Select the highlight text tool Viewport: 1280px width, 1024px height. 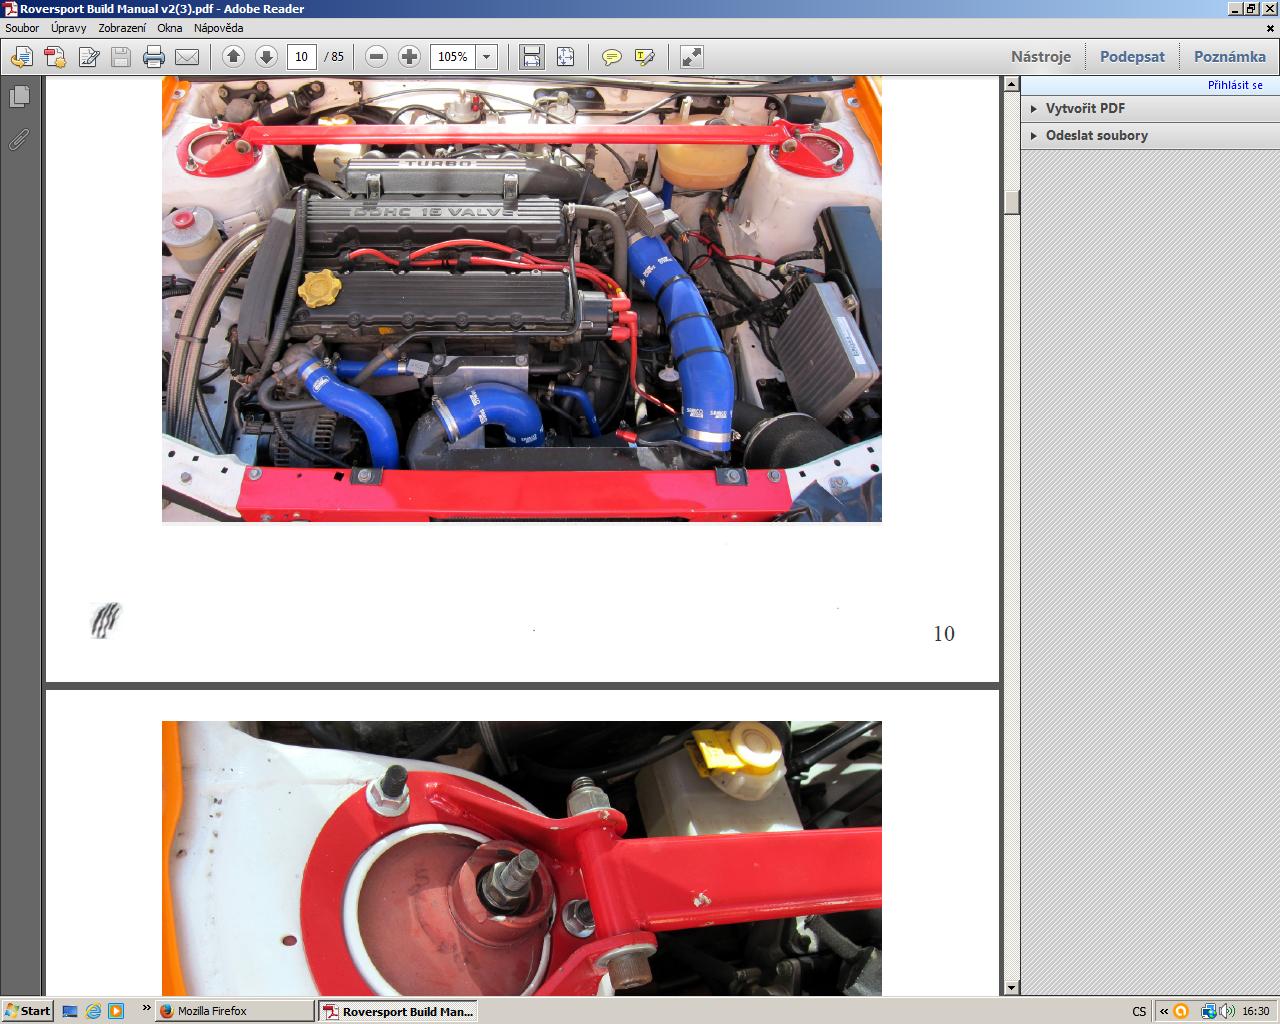pos(645,57)
